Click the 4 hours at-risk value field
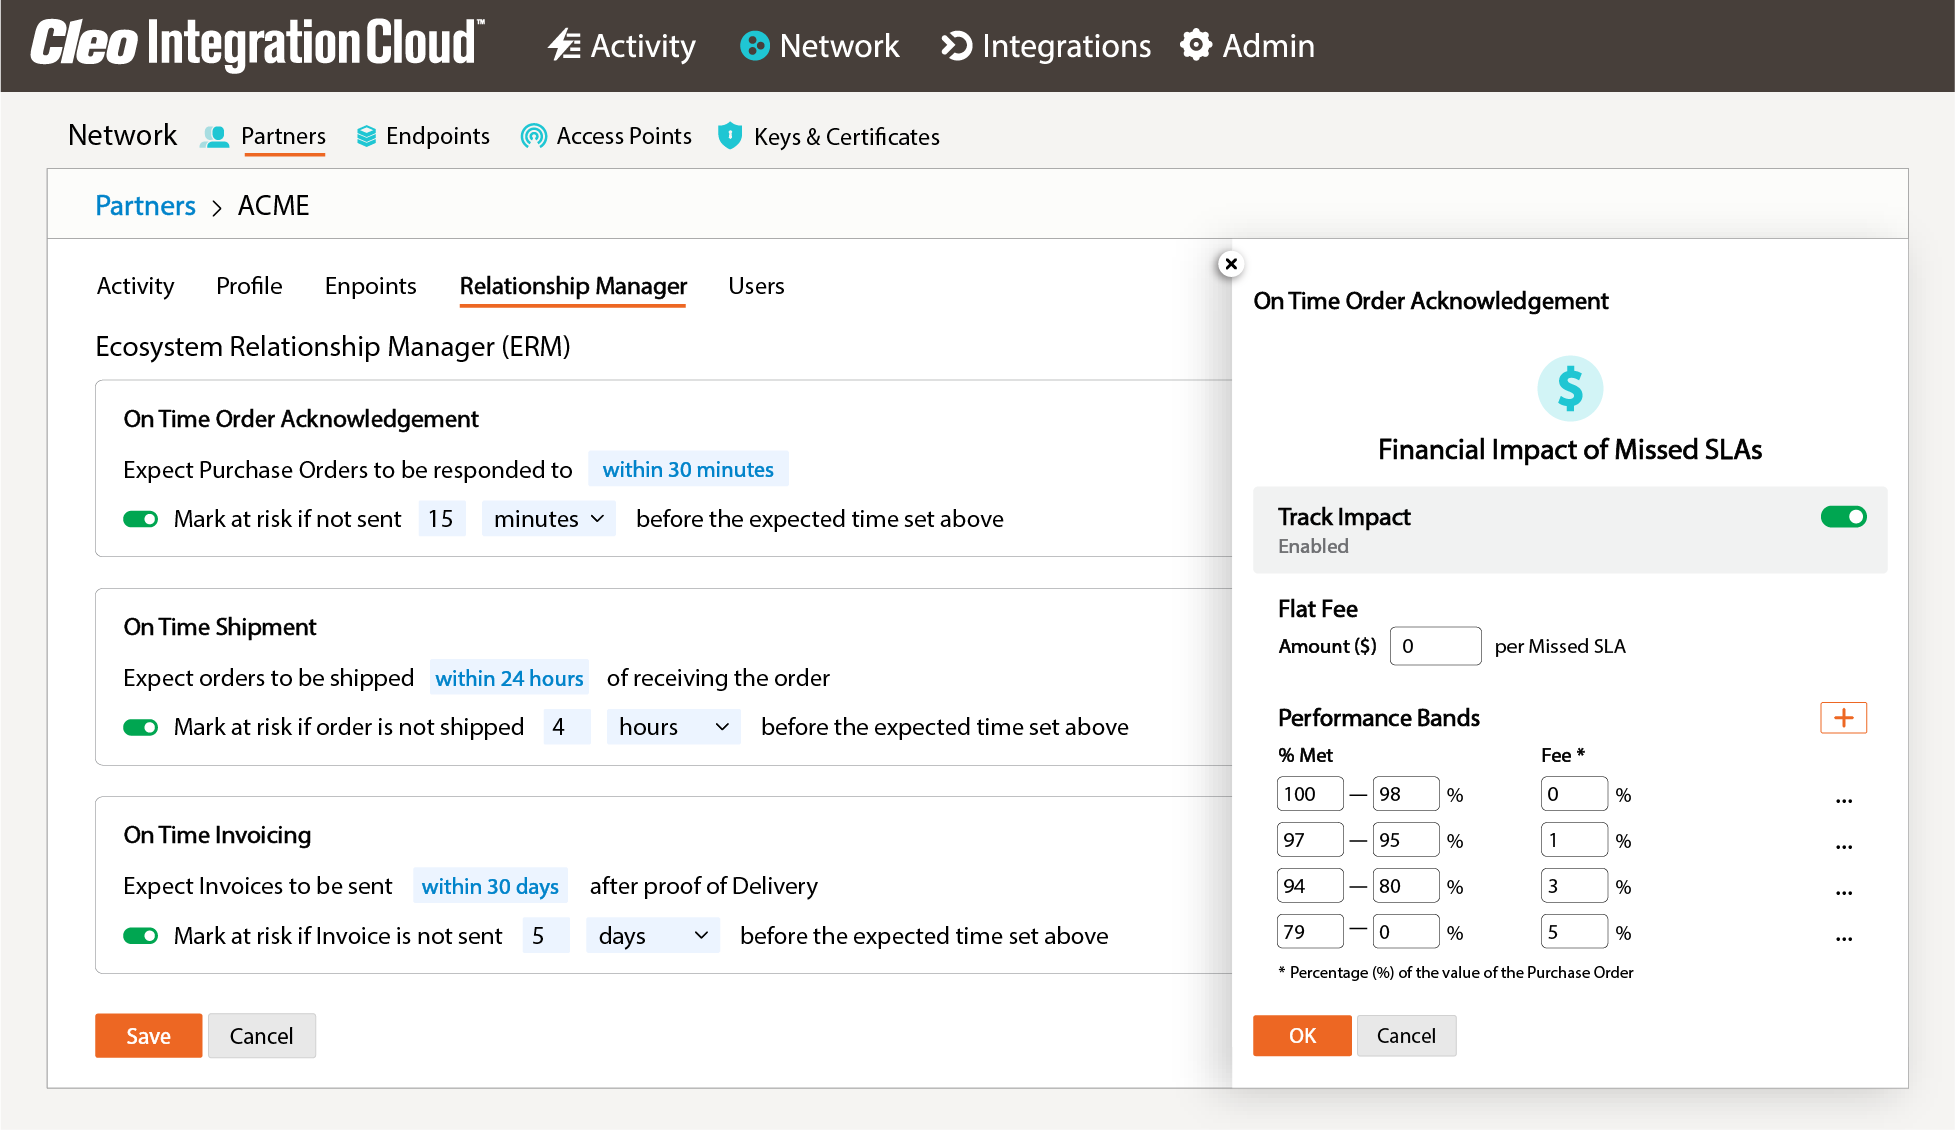This screenshot has height=1130, width=1955. coord(566,727)
